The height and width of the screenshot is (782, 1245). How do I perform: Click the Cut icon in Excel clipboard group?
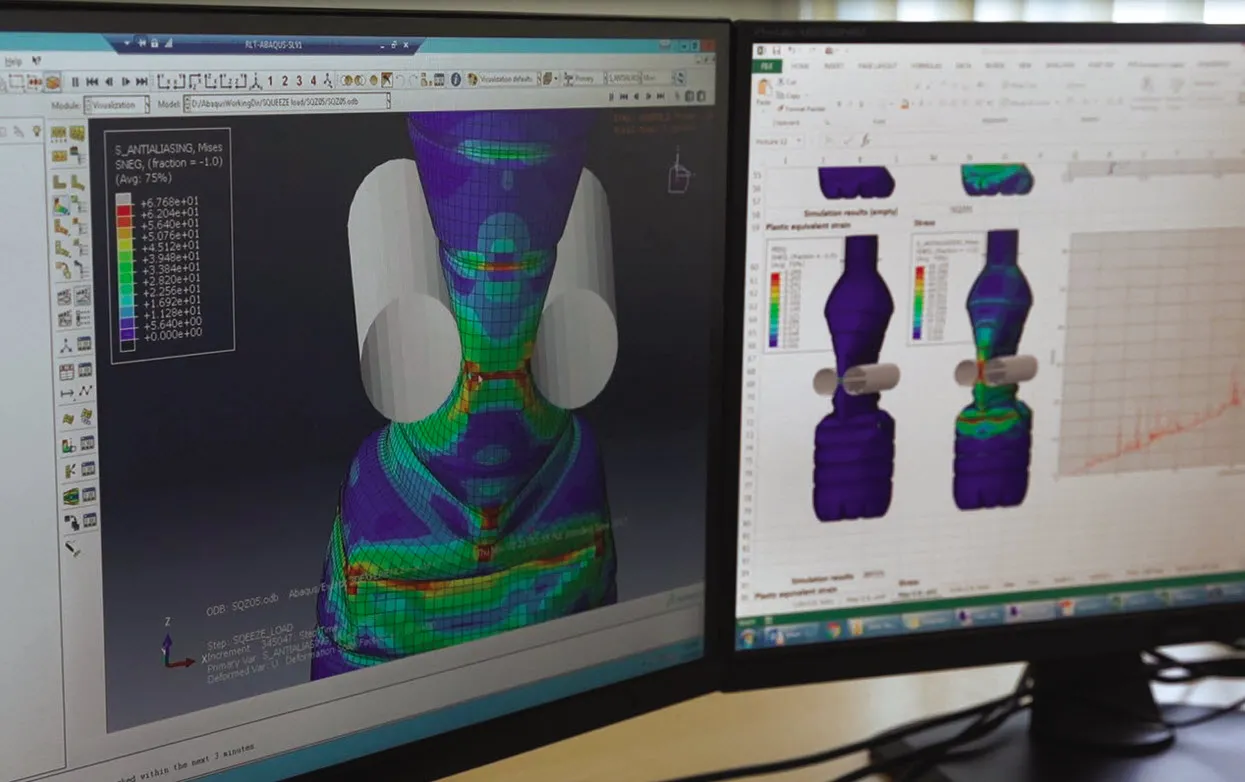(781, 82)
